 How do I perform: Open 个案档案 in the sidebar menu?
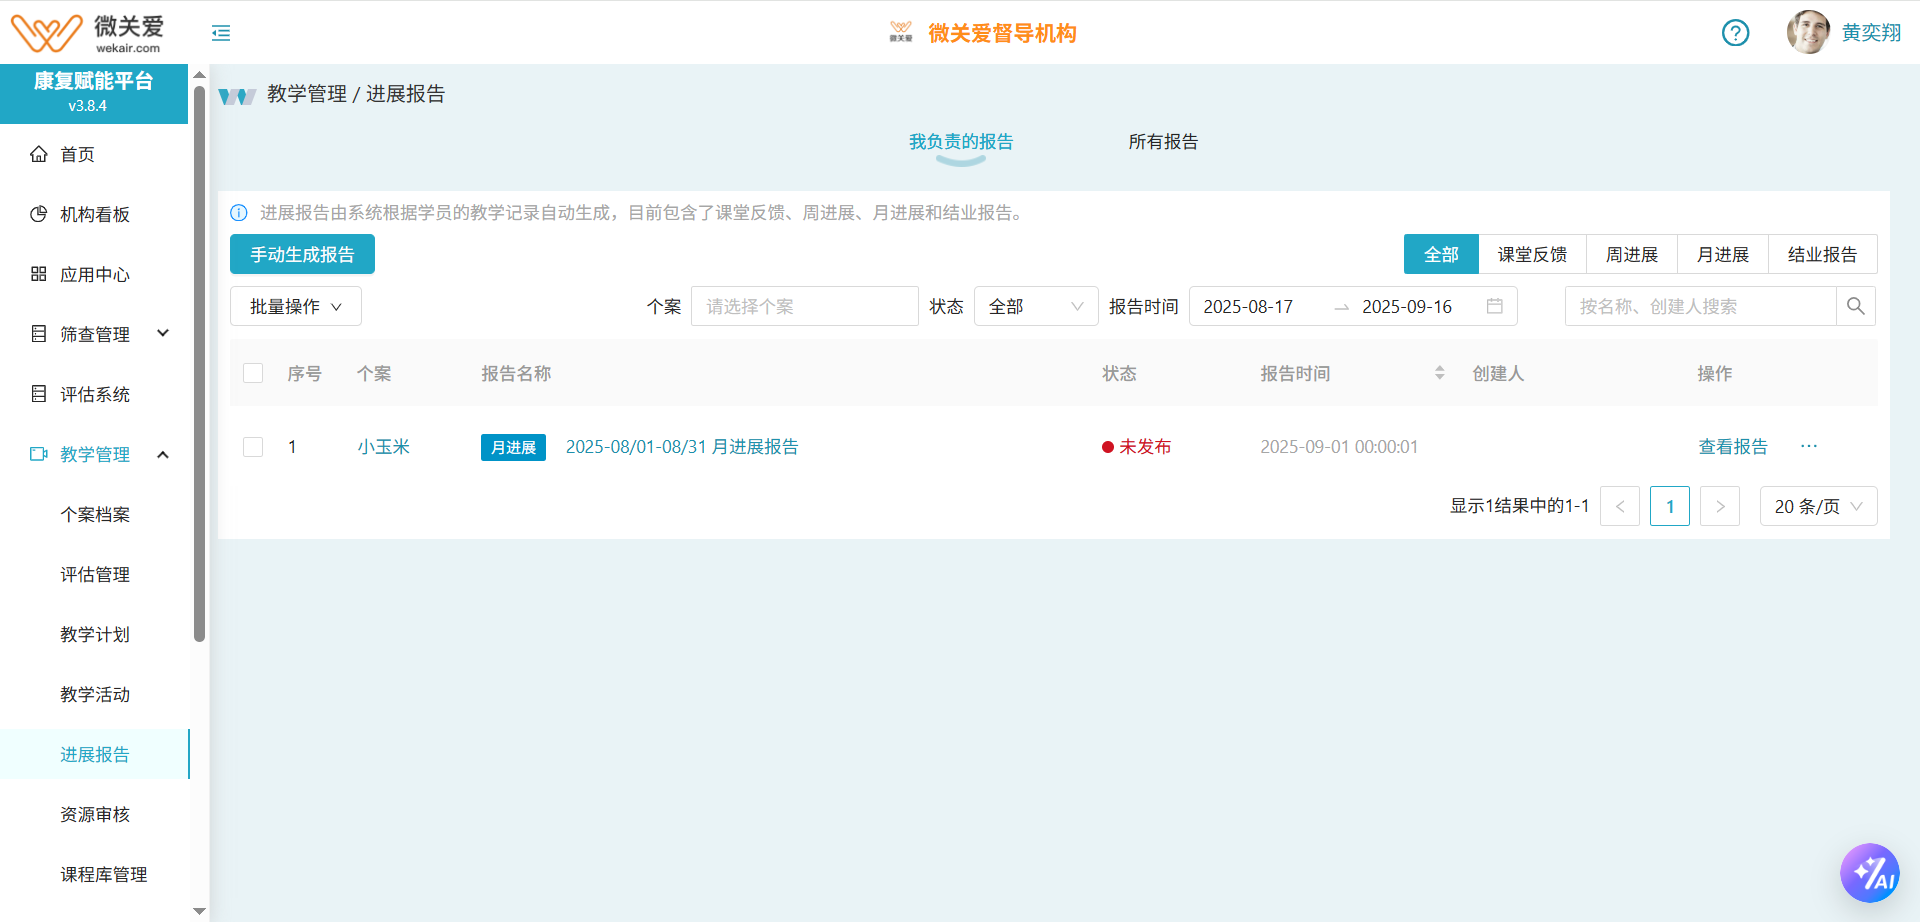(95, 514)
